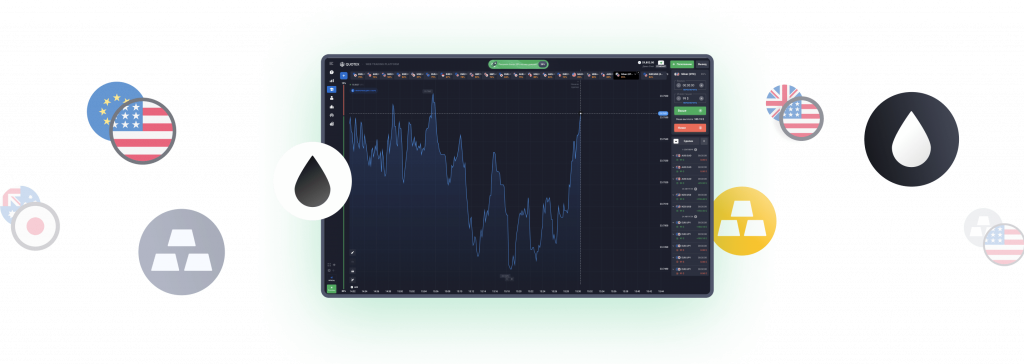Image resolution: width=1024 pixels, height=364 pixels.
Task: Select the active black asset tab
Action: point(626,75)
